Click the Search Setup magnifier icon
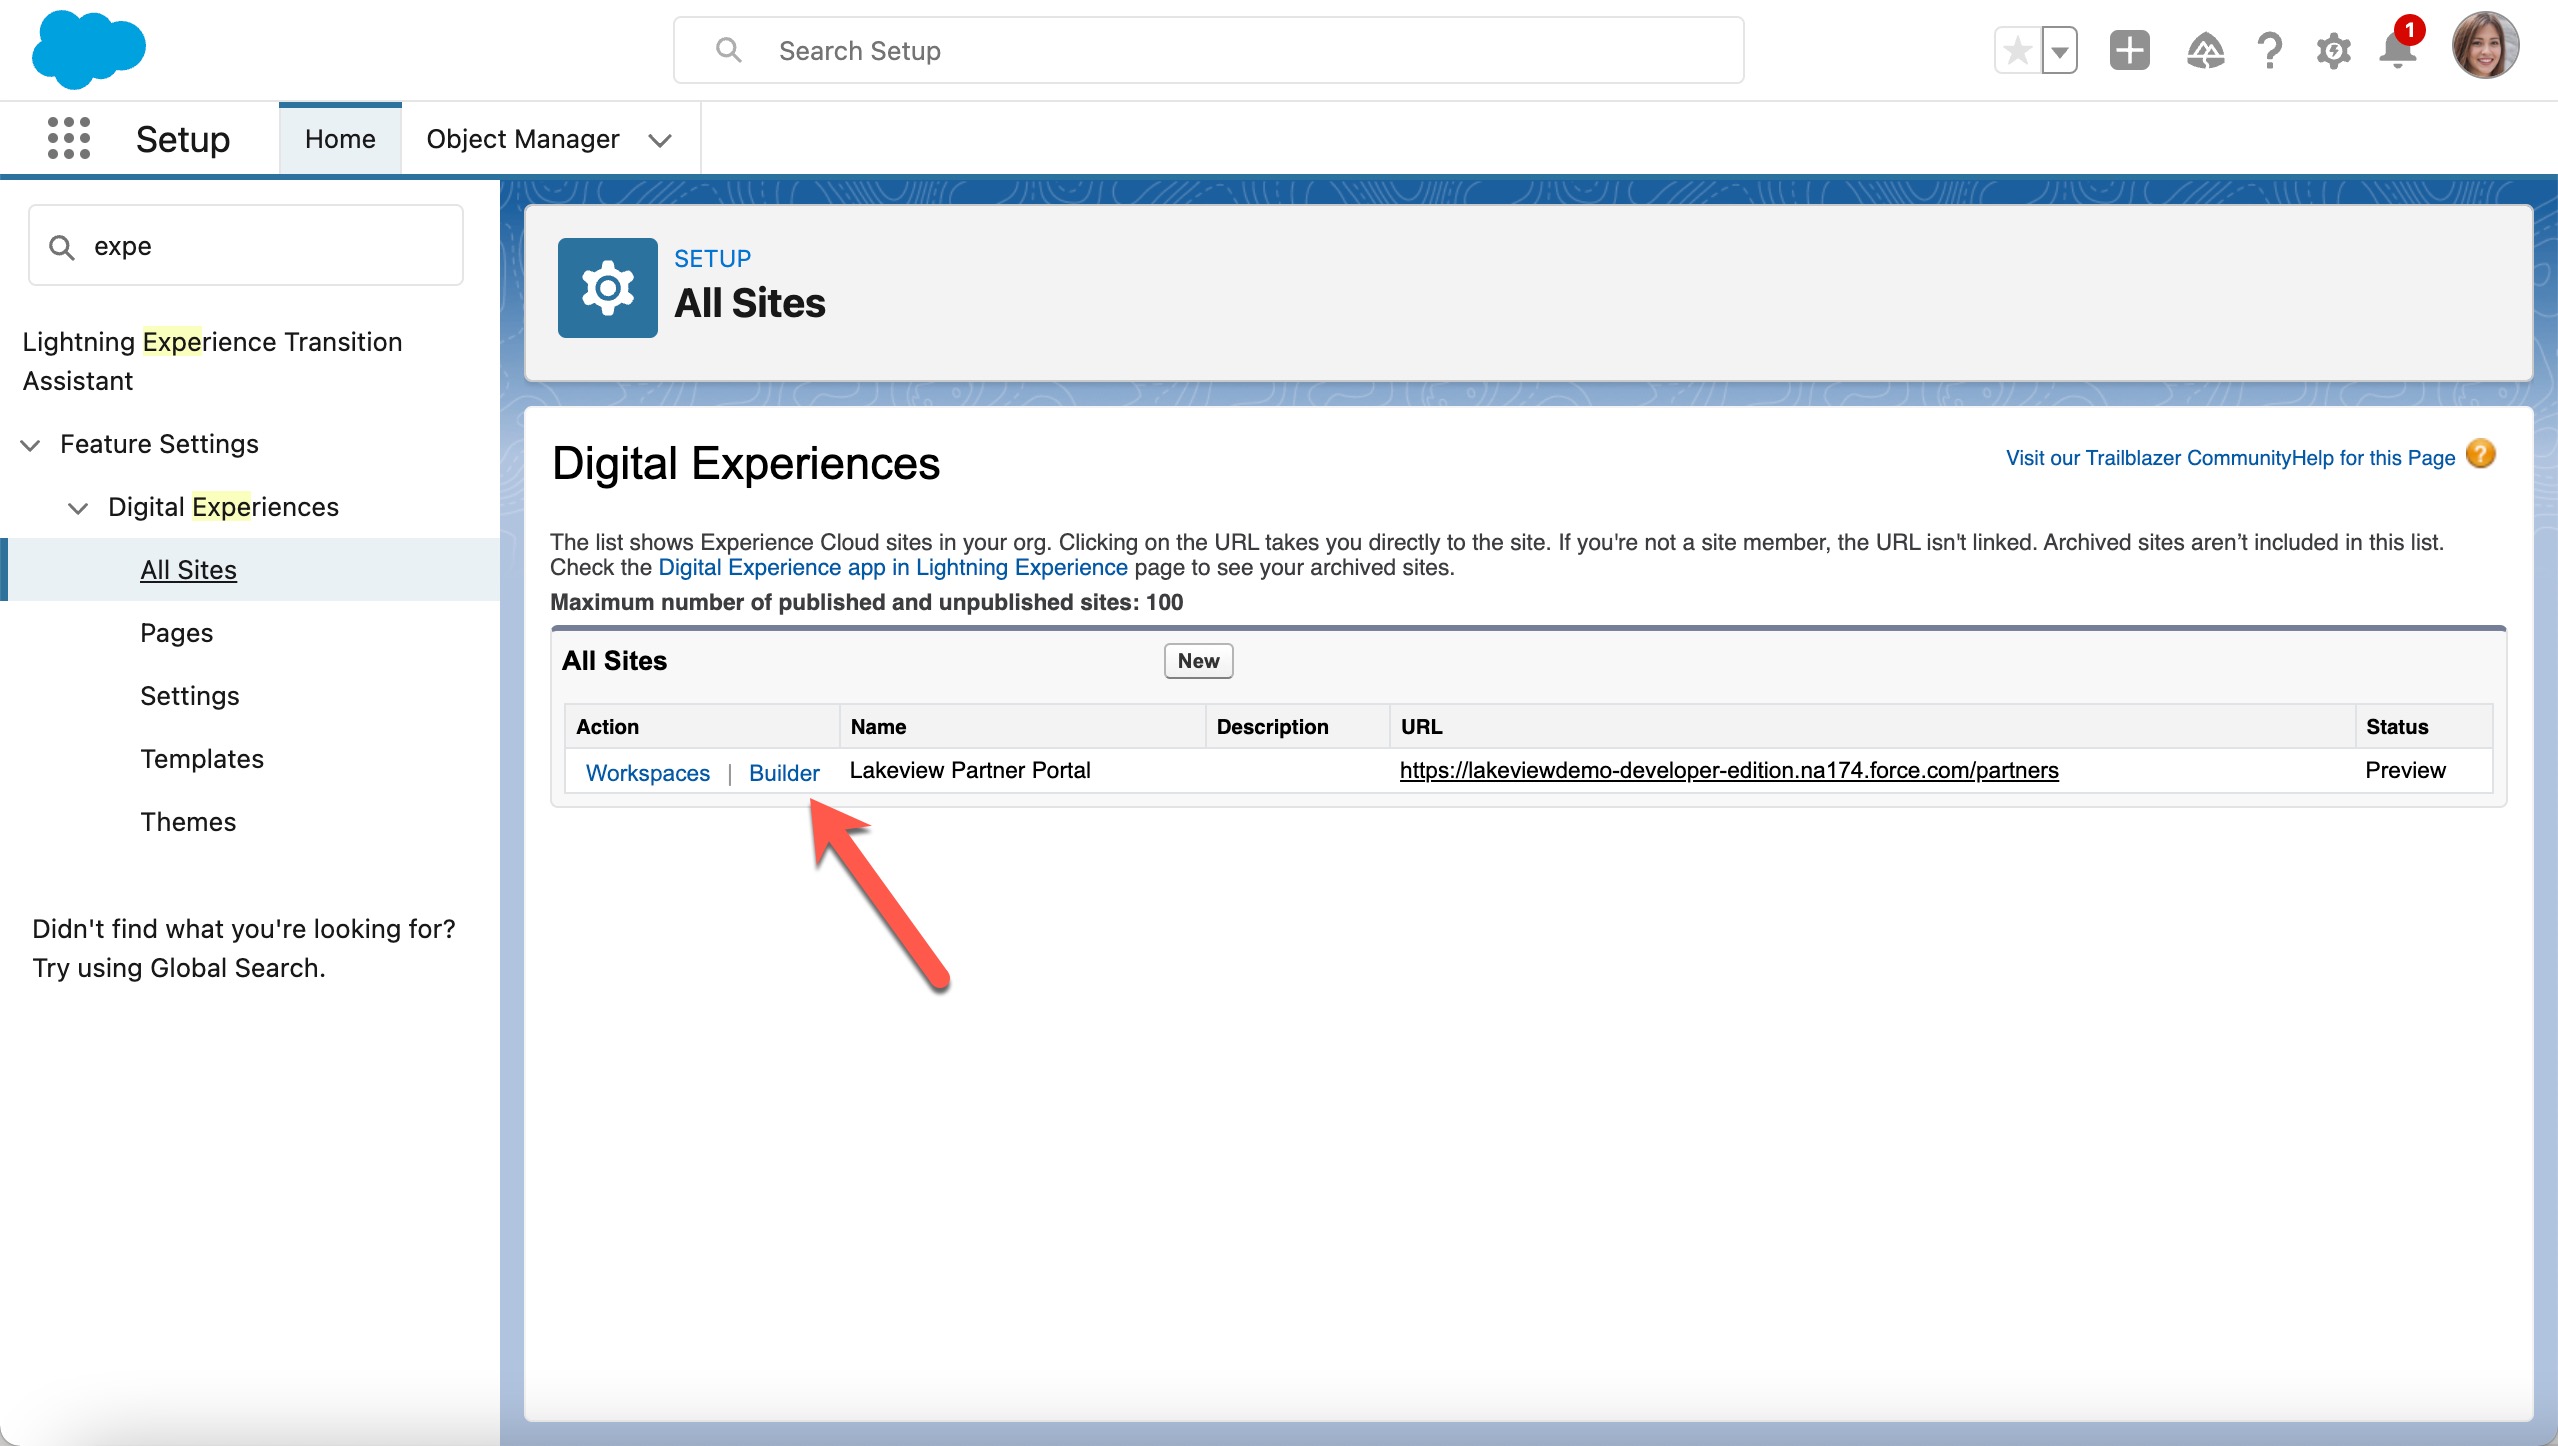 pyautogui.click(x=729, y=50)
